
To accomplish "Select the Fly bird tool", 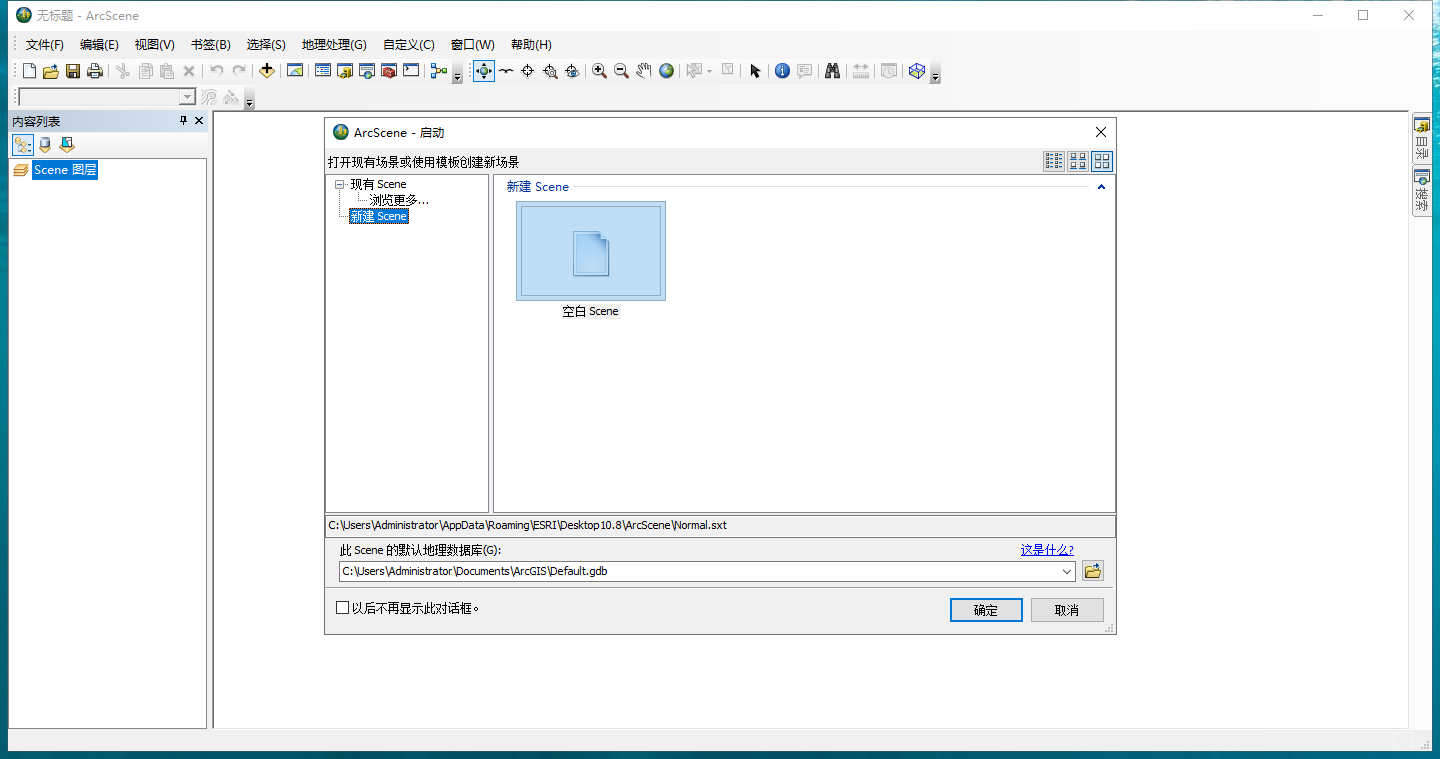I will (506, 71).
